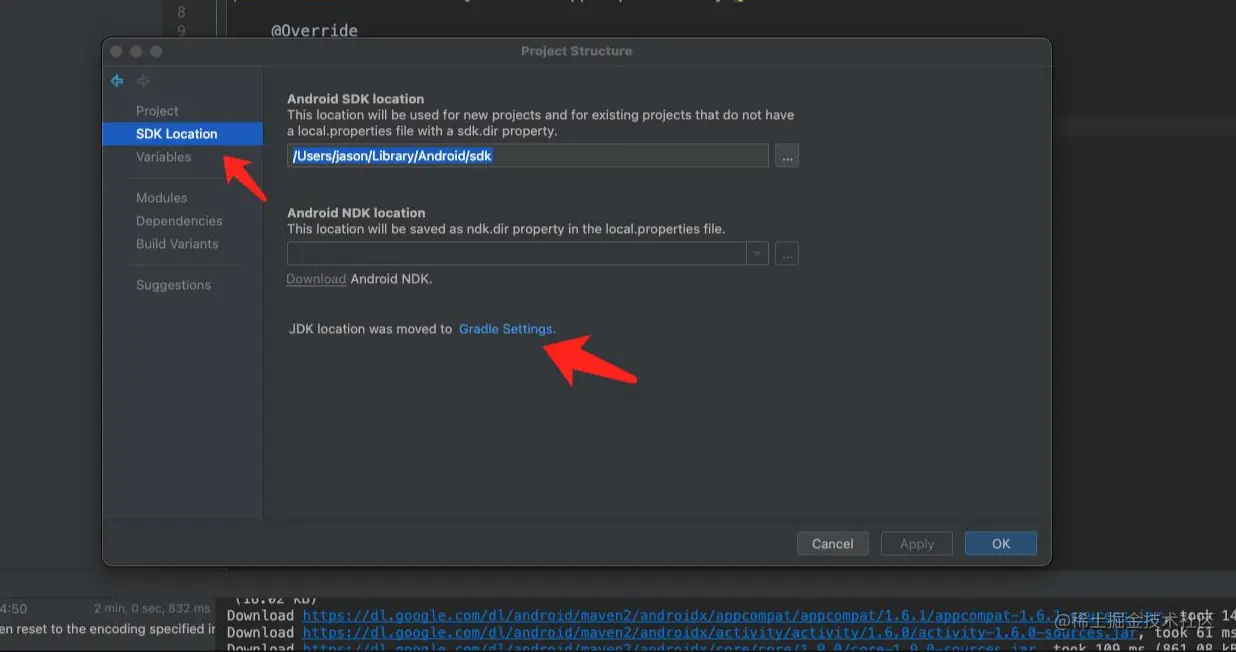
Task: Click the forward navigation arrow
Action: click(x=143, y=81)
